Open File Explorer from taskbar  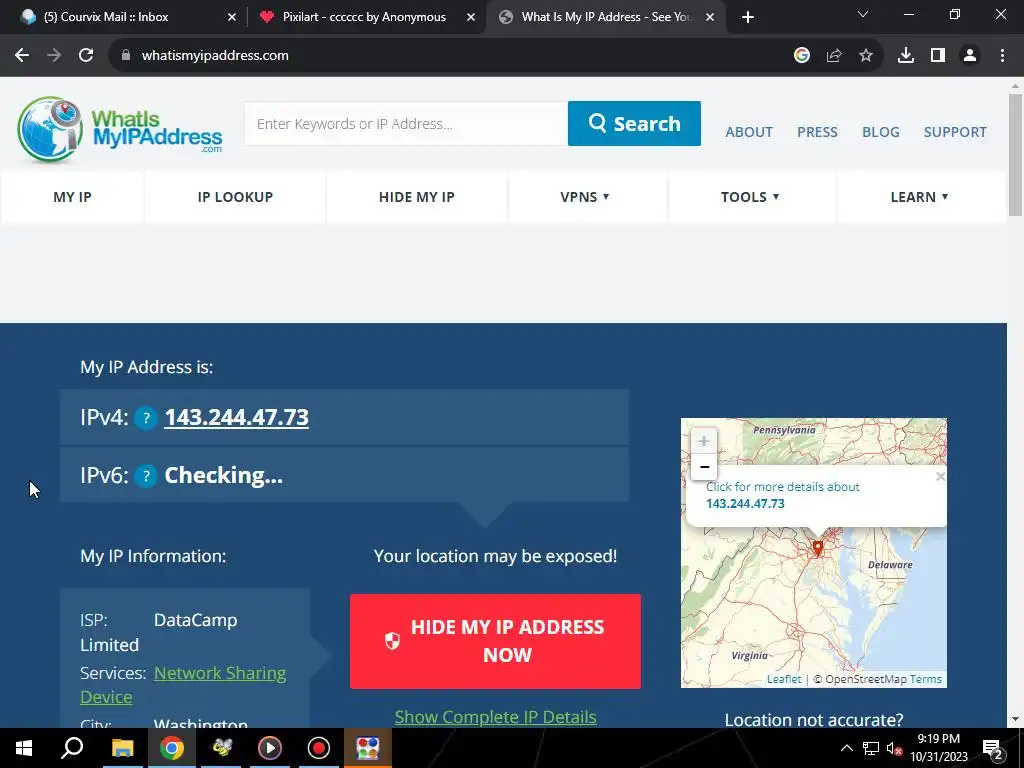[x=122, y=748]
